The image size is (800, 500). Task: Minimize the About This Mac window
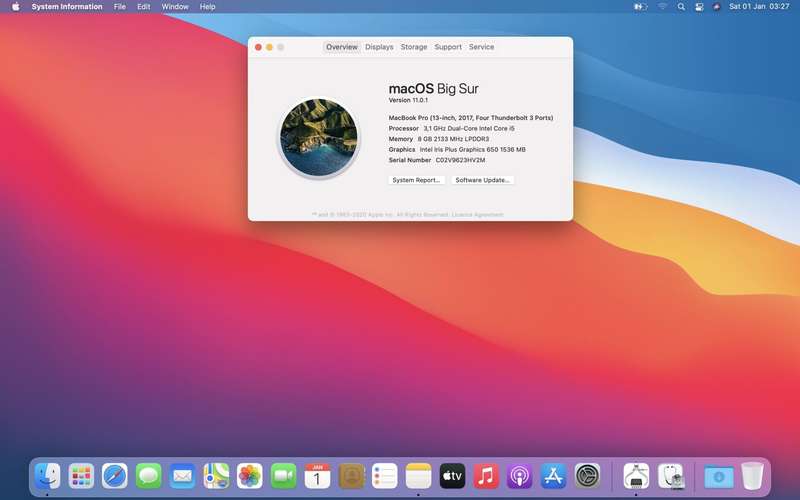pos(269,47)
